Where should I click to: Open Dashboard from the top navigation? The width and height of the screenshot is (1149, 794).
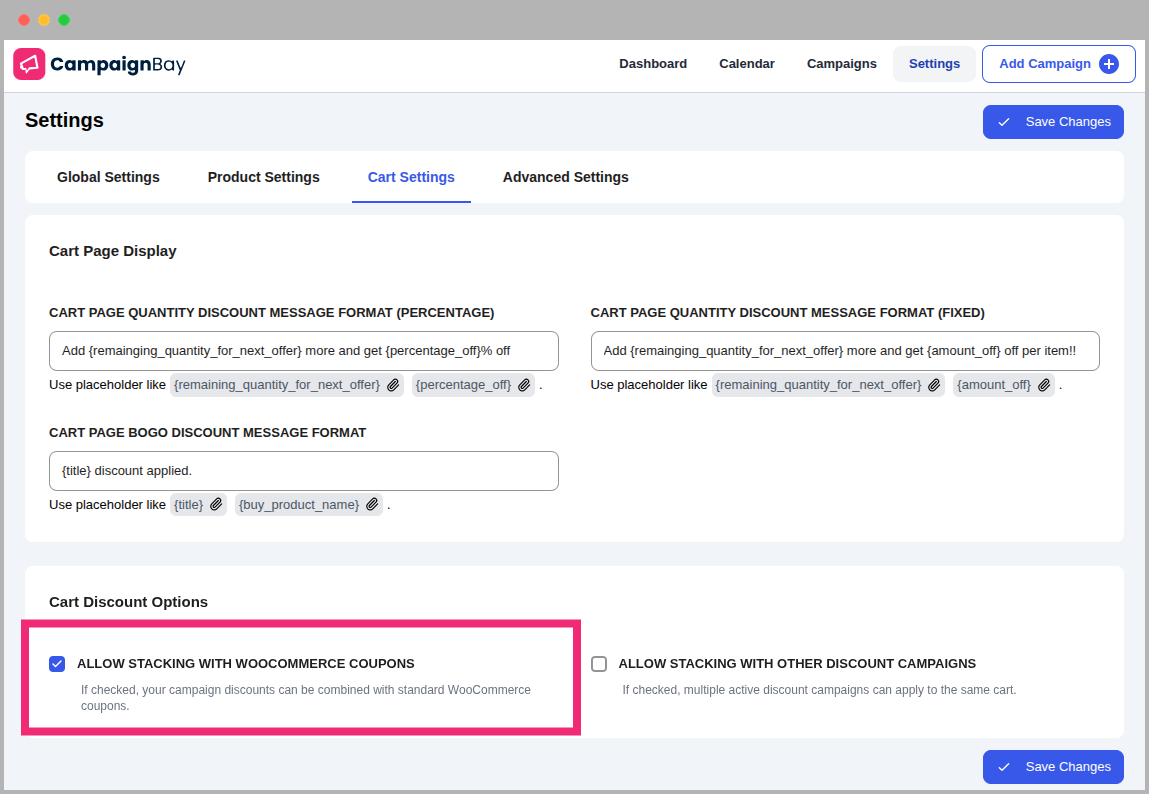pos(653,64)
